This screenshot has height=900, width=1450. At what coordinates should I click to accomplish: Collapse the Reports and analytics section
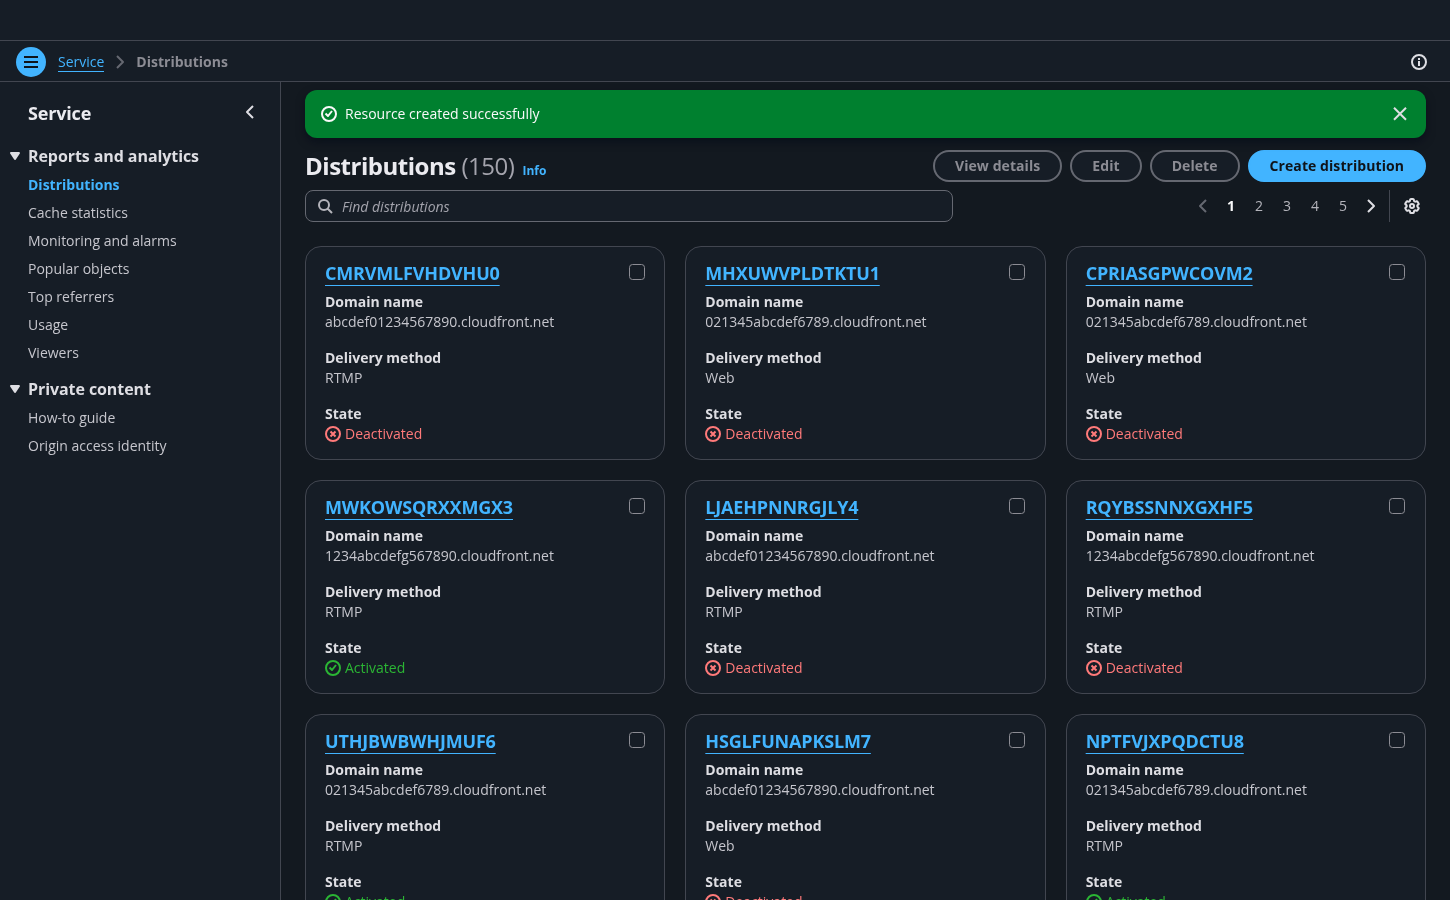[15, 156]
